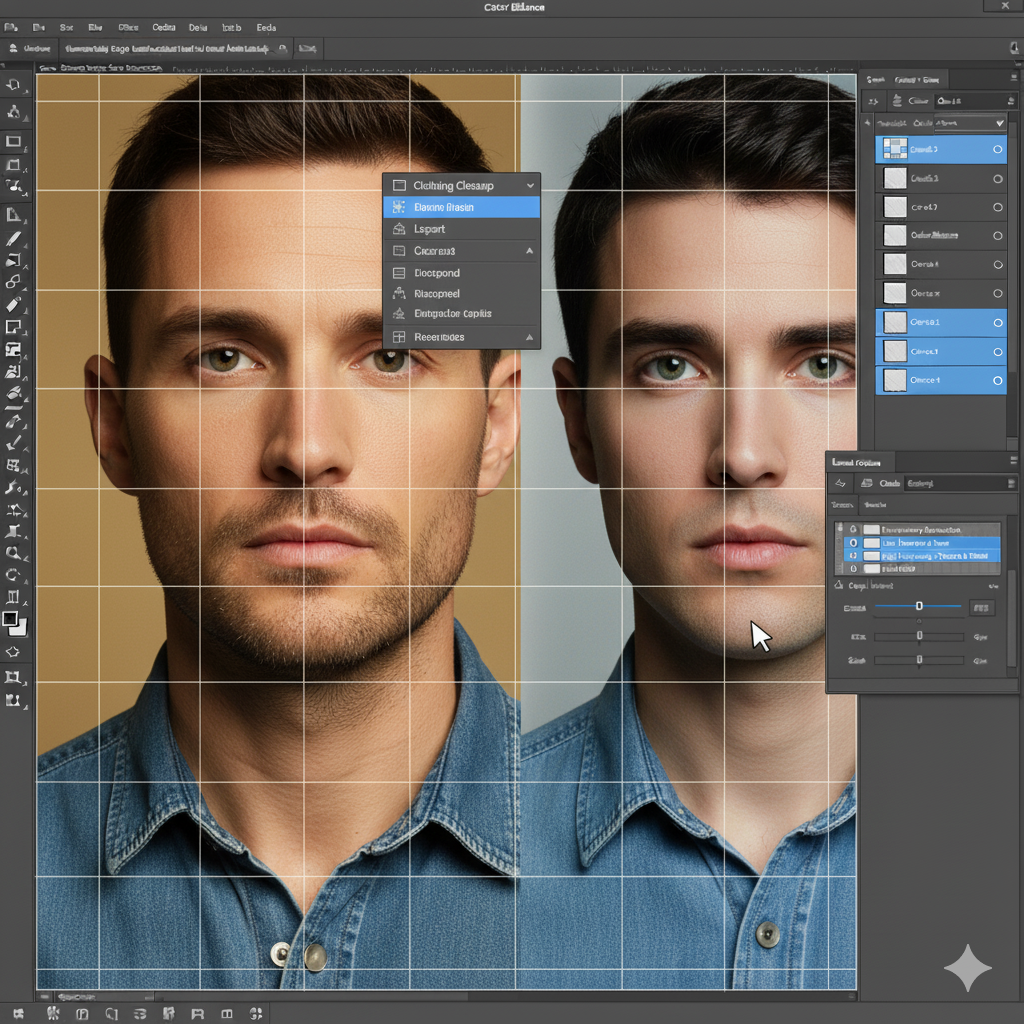Click the small button right of top slider
The image size is (1024, 1024).
click(x=982, y=607)
